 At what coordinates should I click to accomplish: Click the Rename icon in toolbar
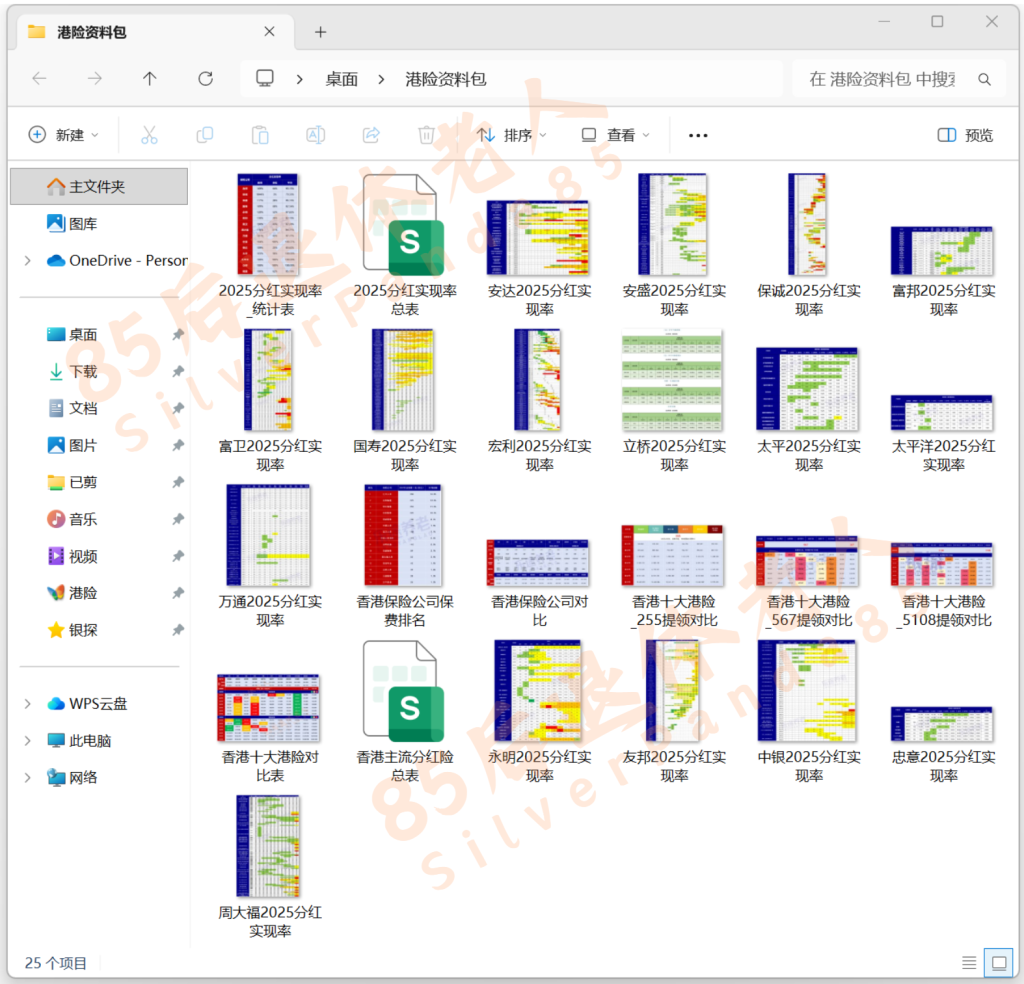[x=315, y=135]
